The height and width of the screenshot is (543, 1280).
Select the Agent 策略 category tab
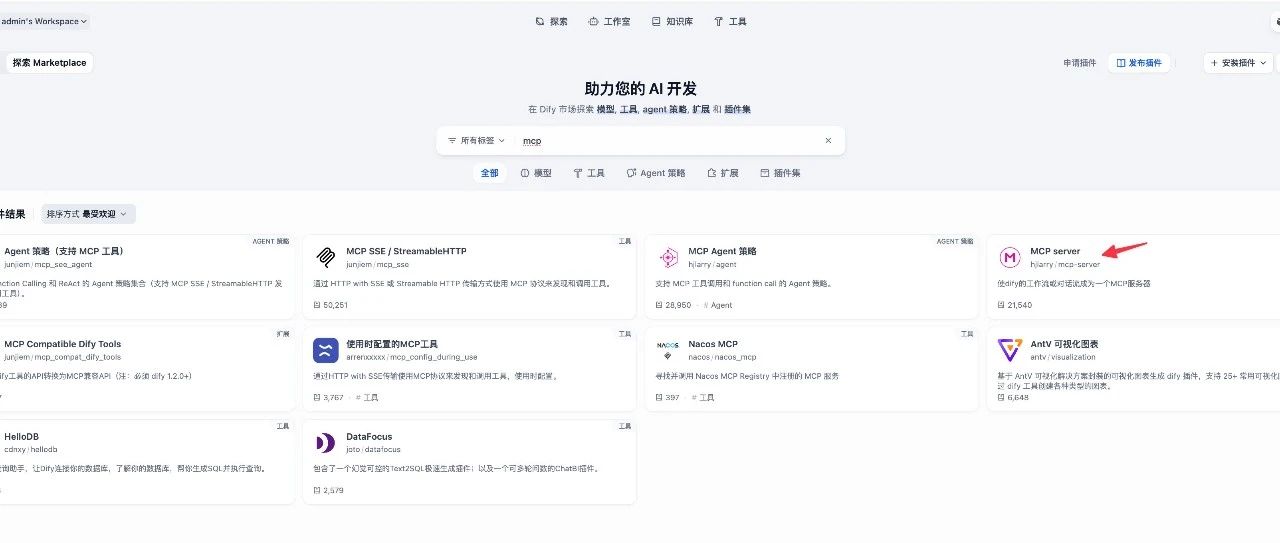coord(656,173)
